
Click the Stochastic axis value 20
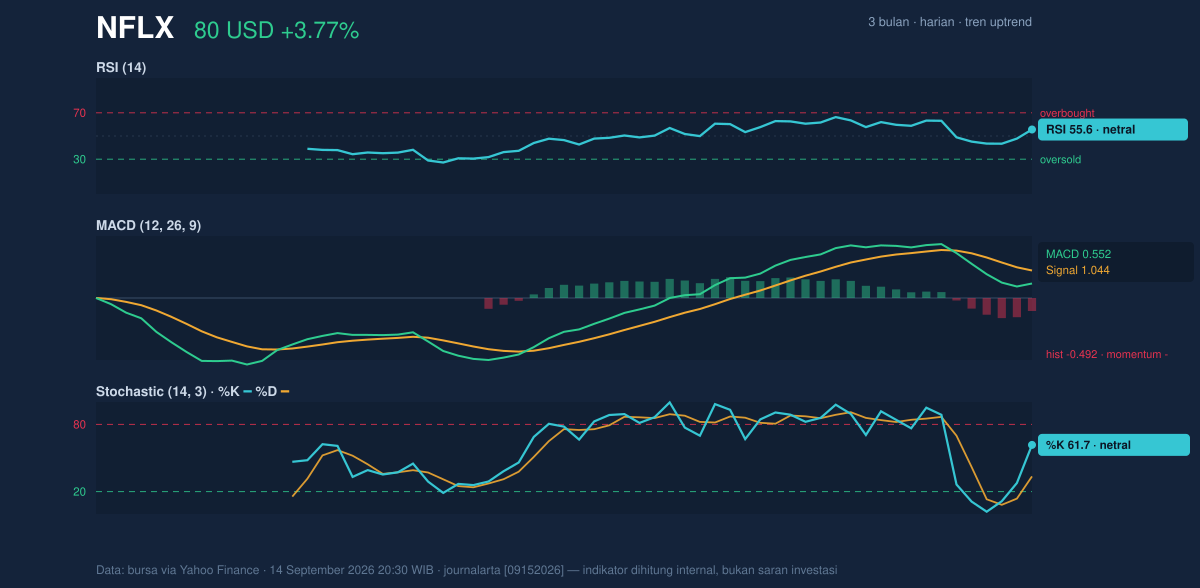79,492
